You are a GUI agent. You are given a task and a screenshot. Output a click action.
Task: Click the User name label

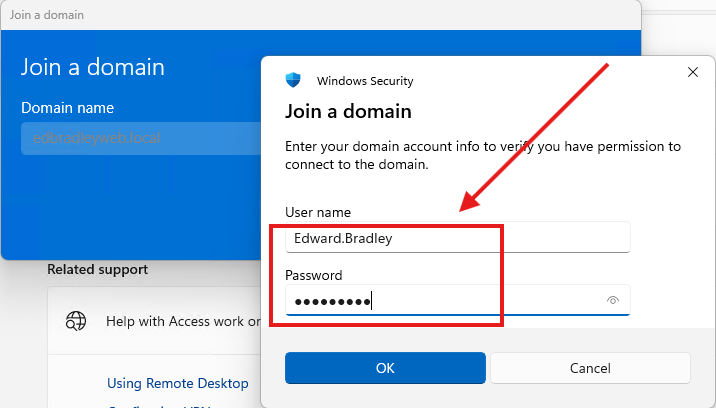pos(318,212)
